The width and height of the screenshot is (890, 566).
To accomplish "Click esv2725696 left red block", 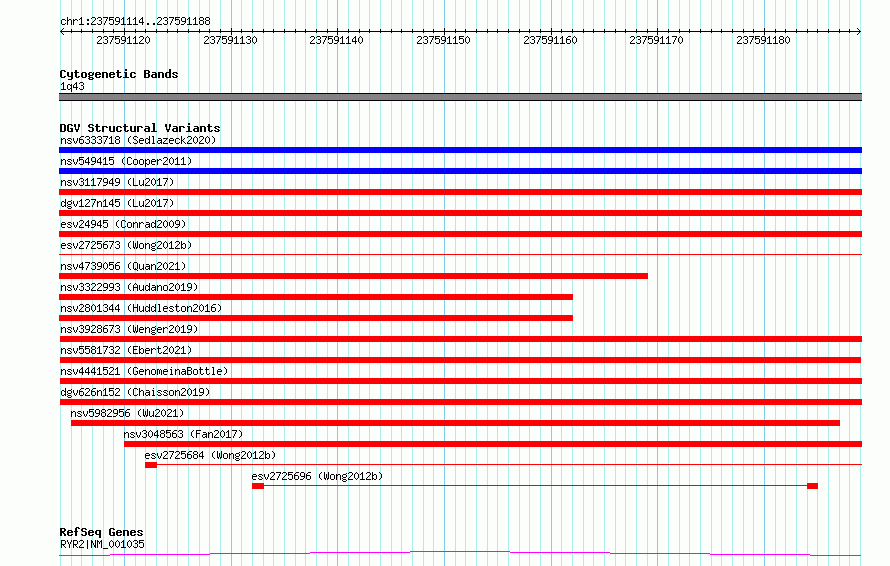I will click(258, 486).
